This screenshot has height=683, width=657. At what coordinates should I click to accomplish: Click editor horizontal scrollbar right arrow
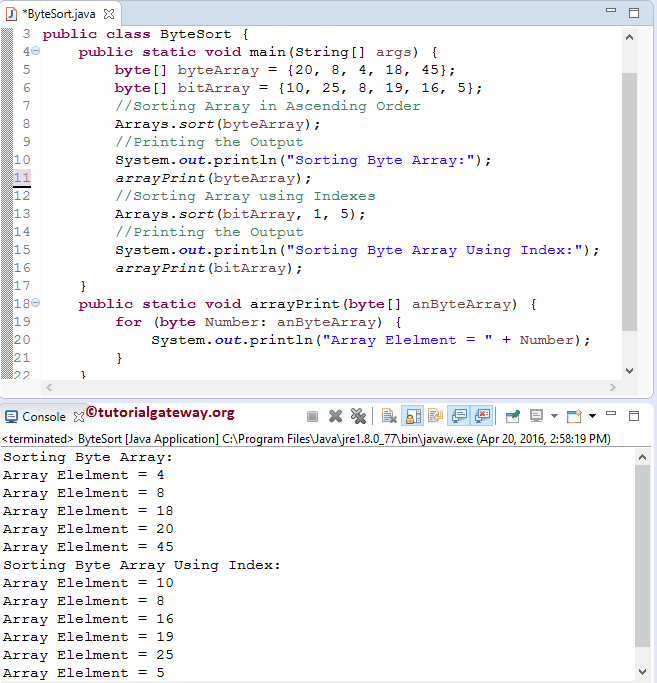pos(613,387)
